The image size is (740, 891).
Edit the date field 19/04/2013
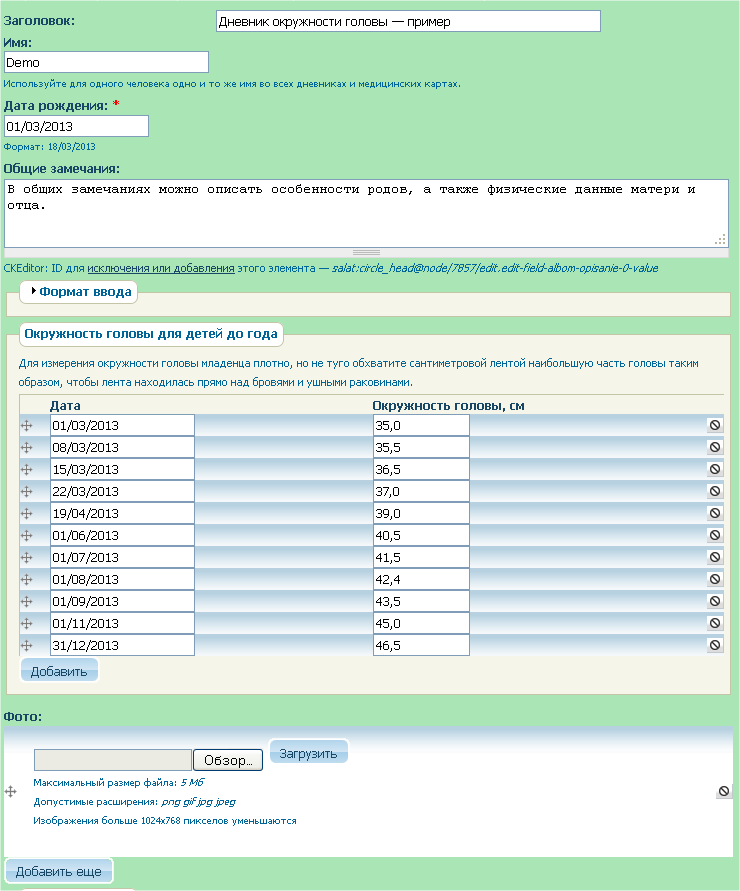click(122, 514)
